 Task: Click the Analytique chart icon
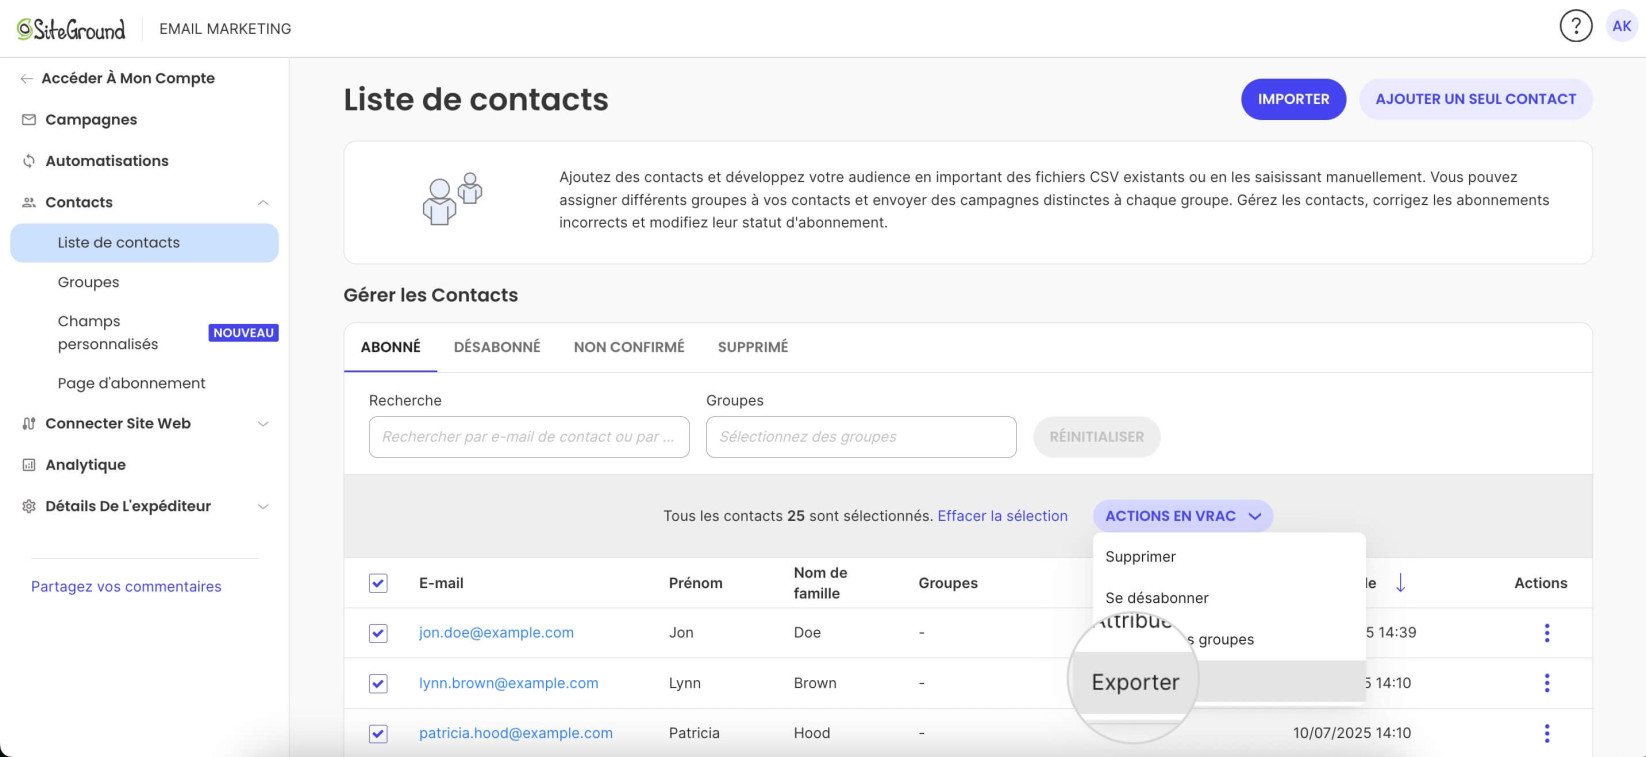[x=29, y=465]
